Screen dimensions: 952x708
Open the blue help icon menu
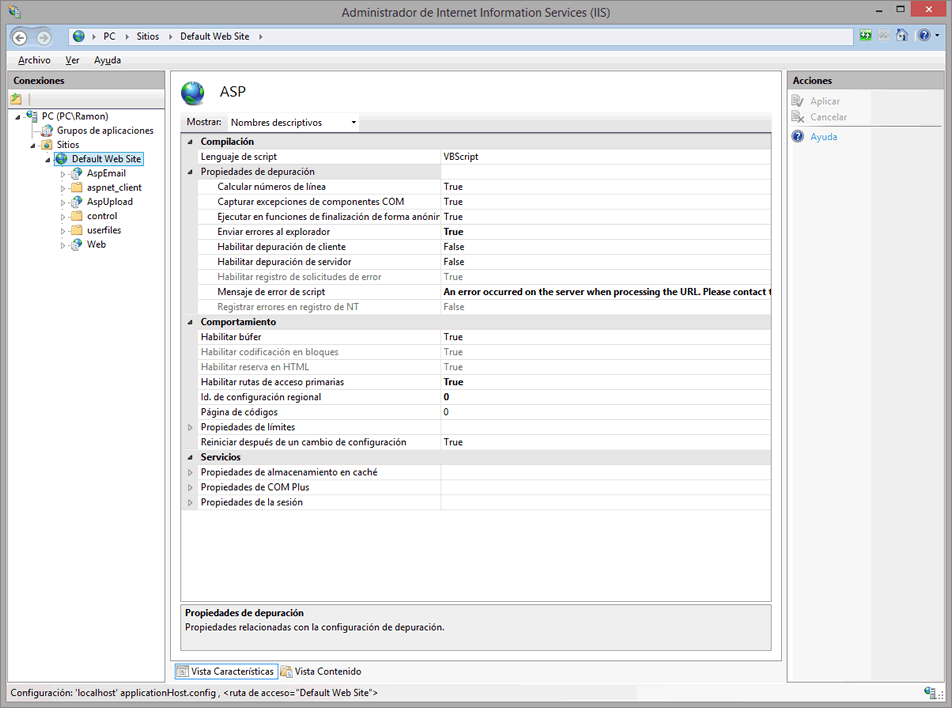[928, 36]
